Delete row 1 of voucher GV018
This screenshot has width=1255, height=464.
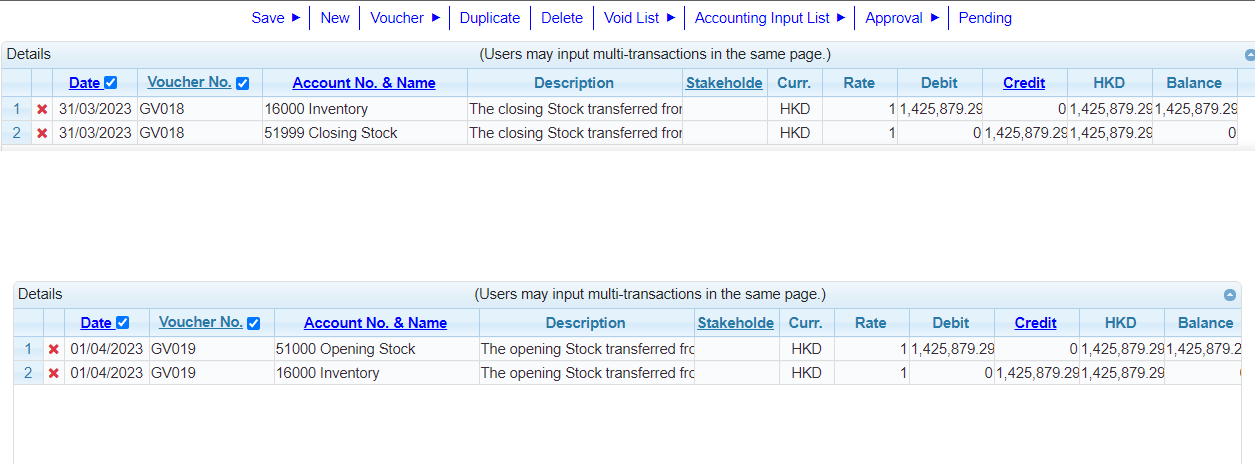(42, 109)
